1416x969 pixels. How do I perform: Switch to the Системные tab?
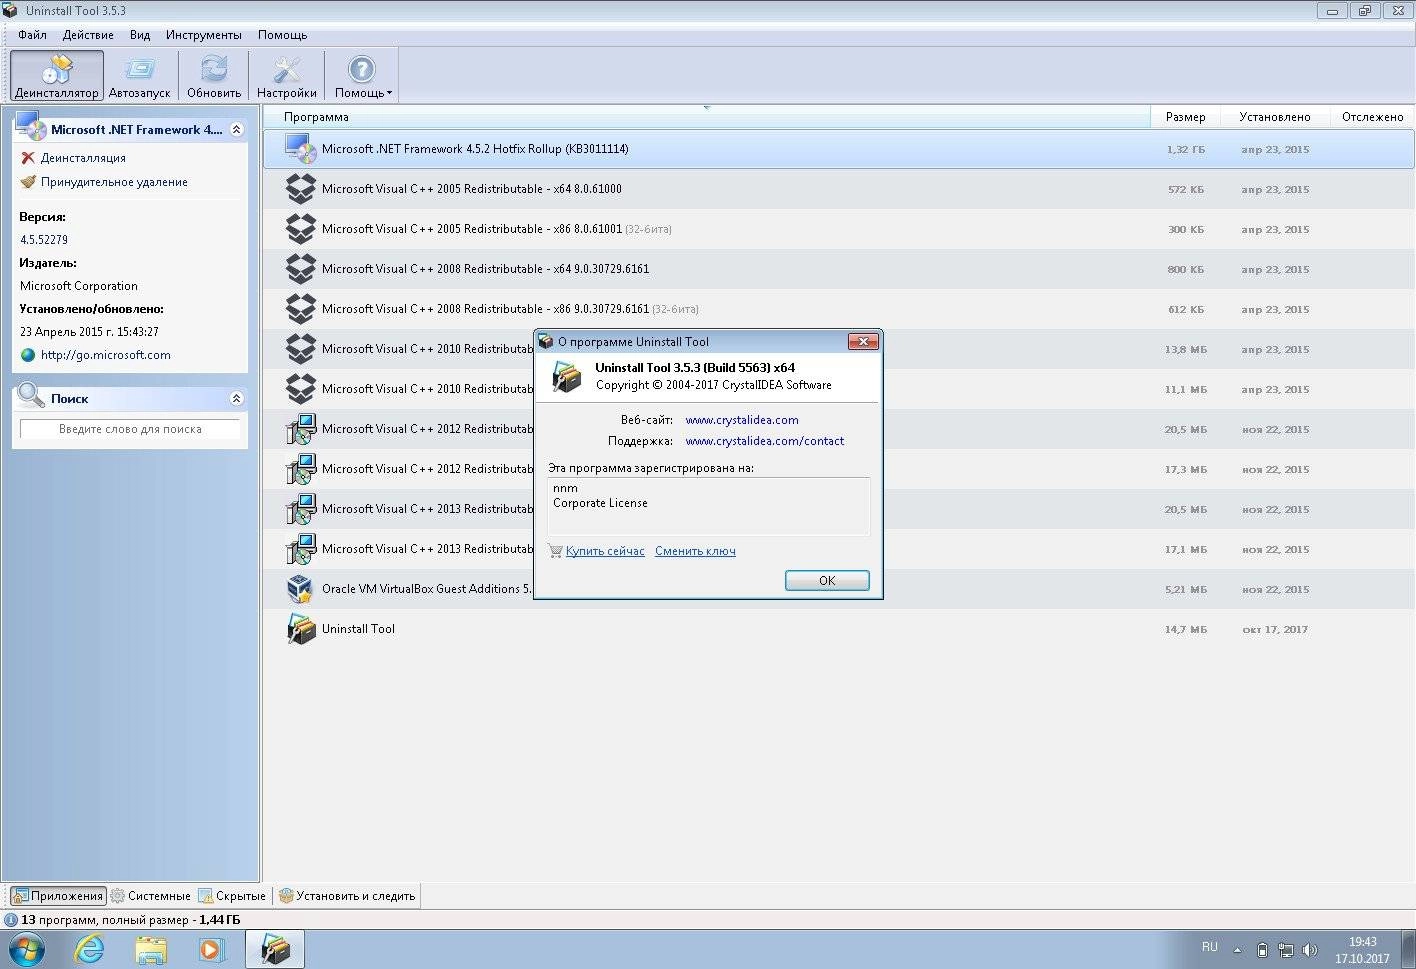point(150,896)
